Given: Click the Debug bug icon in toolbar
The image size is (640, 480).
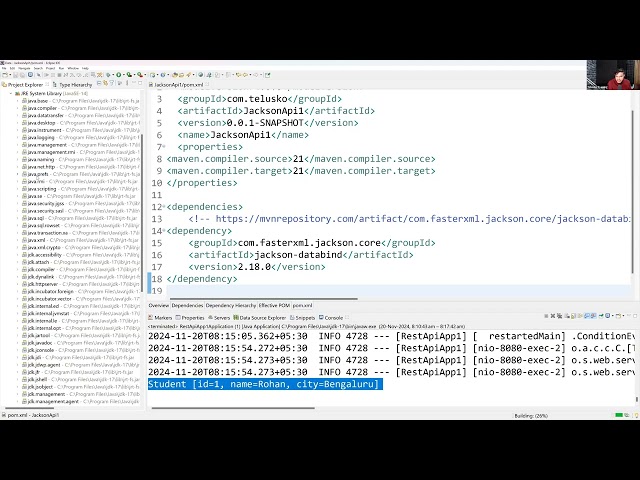Looking at the screenshot, I should point(108,75).
